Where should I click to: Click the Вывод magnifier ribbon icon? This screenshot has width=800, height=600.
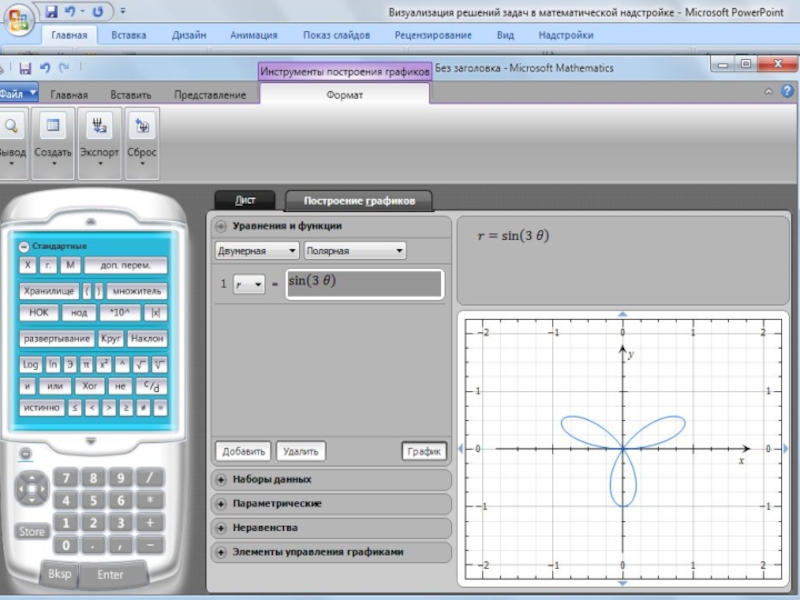11,126
